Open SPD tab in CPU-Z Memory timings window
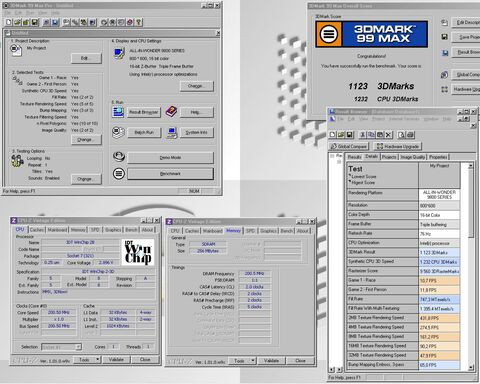 250,231
